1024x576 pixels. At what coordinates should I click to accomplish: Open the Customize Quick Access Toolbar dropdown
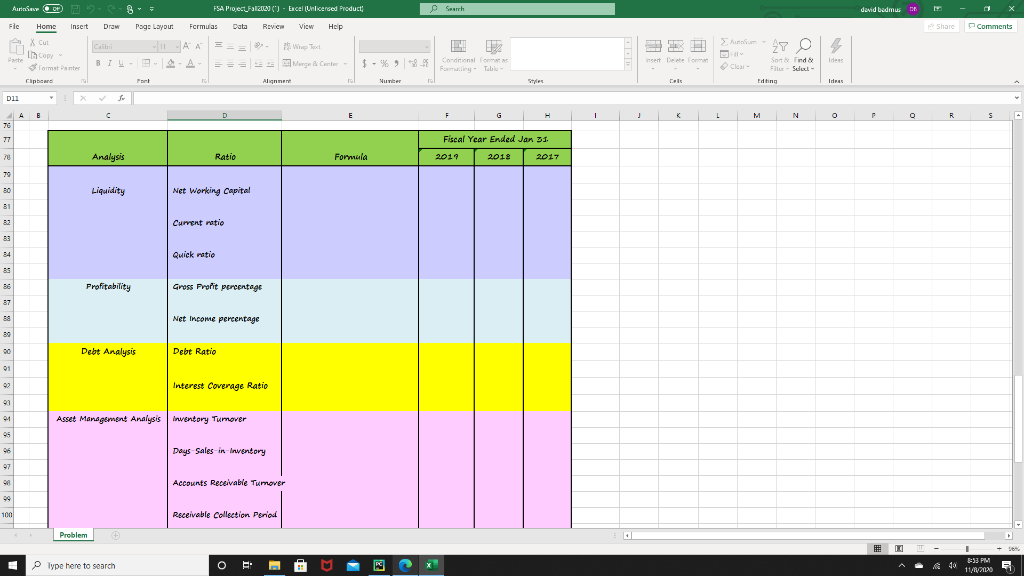coord(152,8)
